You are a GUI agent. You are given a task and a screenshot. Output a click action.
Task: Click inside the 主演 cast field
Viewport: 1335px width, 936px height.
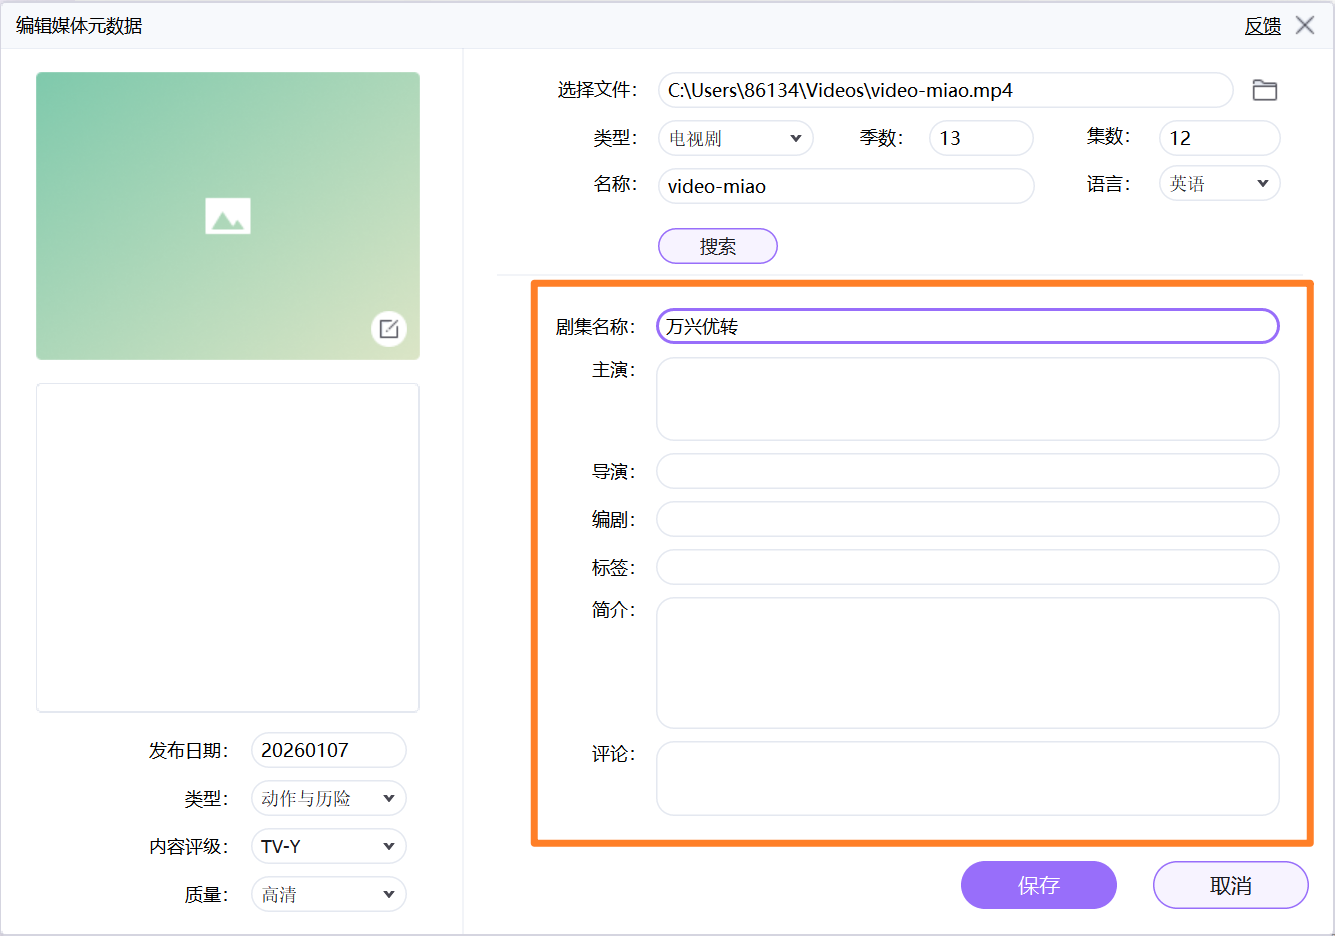coord(966,398)
